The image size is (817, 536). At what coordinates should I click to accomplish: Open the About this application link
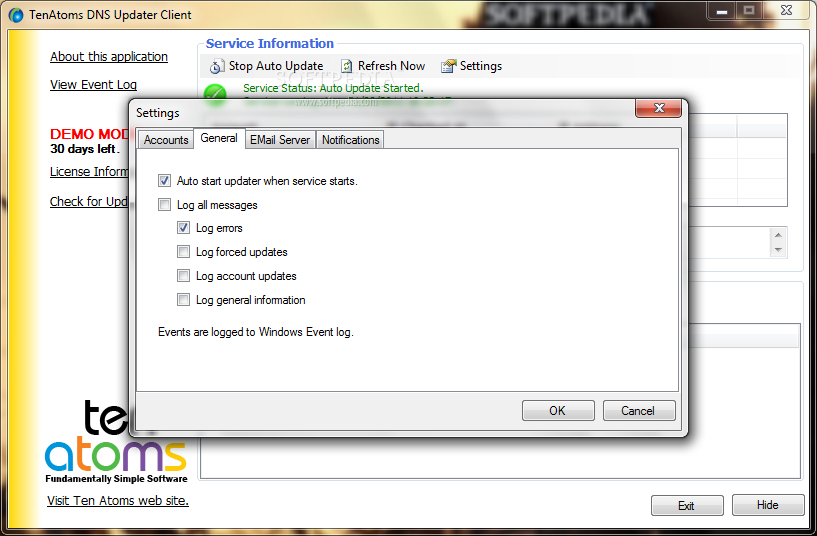tap(109, 56)
